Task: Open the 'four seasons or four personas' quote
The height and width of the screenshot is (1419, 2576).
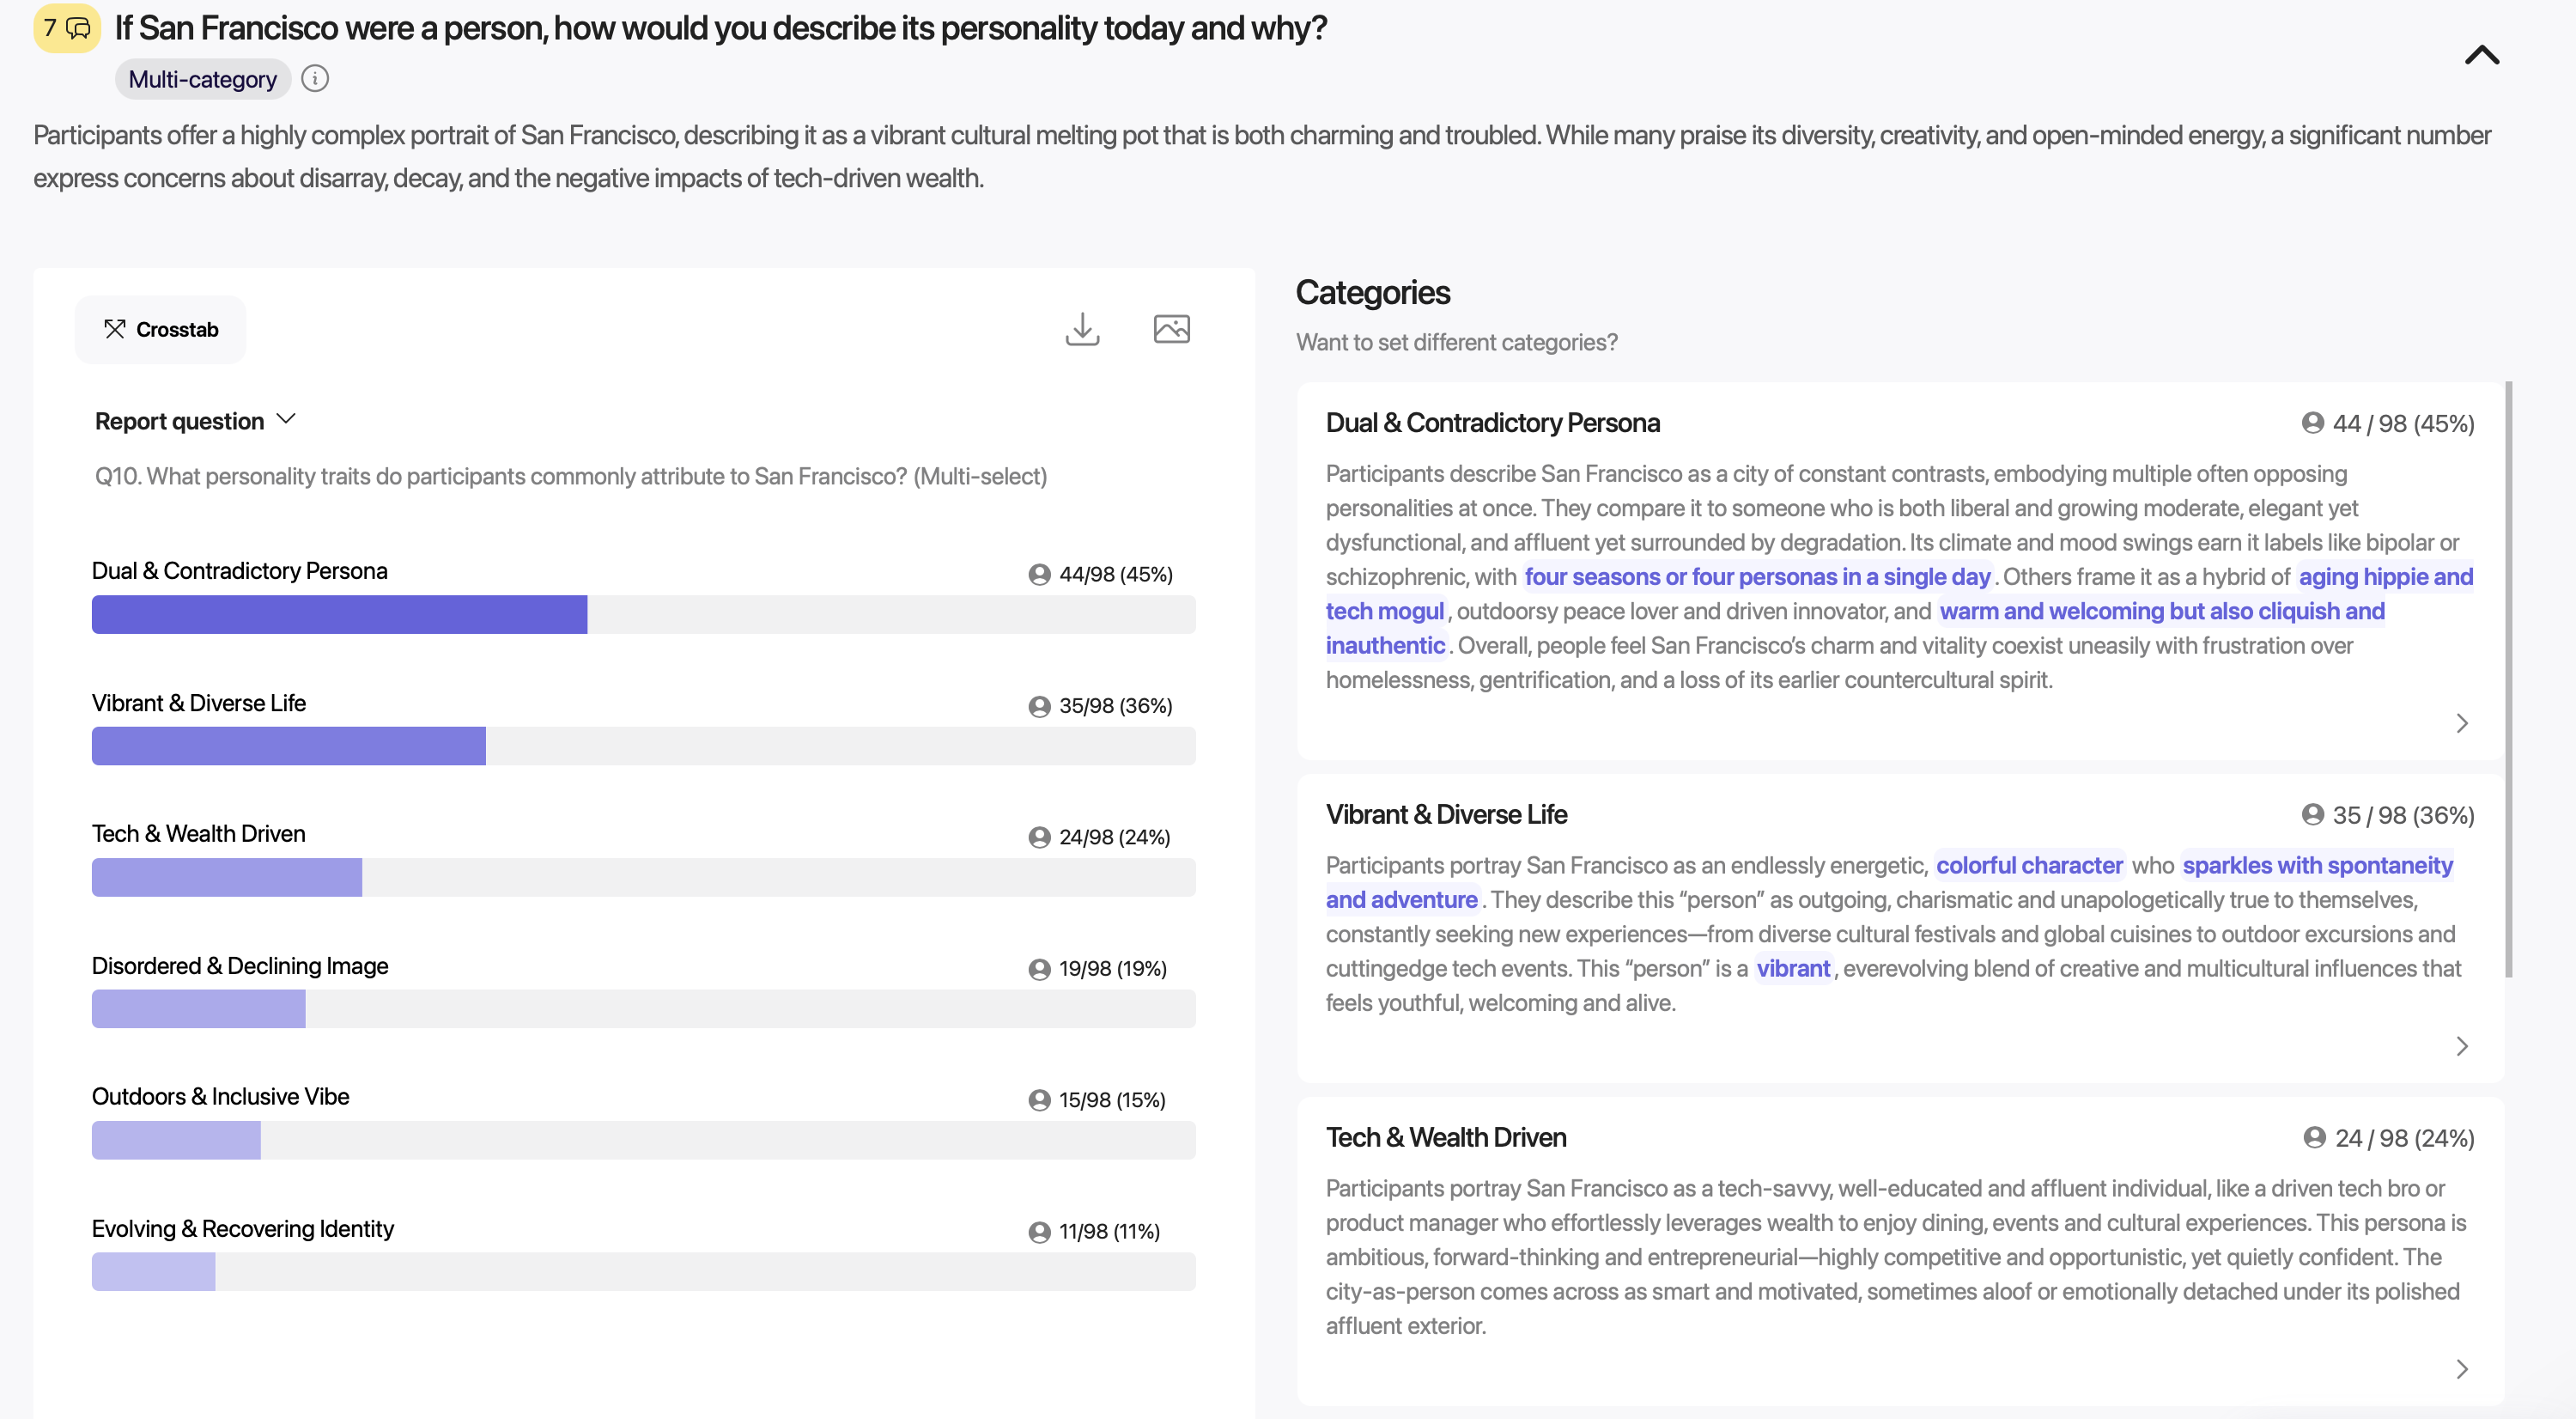Action: click(x=1756, y=577)
